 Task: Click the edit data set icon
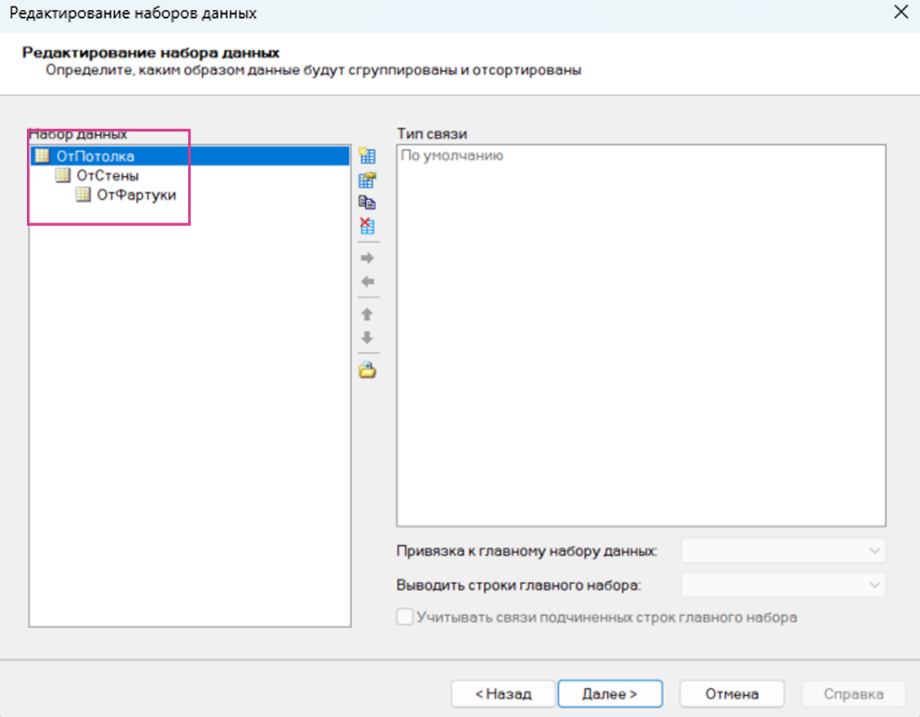(367, 180)
